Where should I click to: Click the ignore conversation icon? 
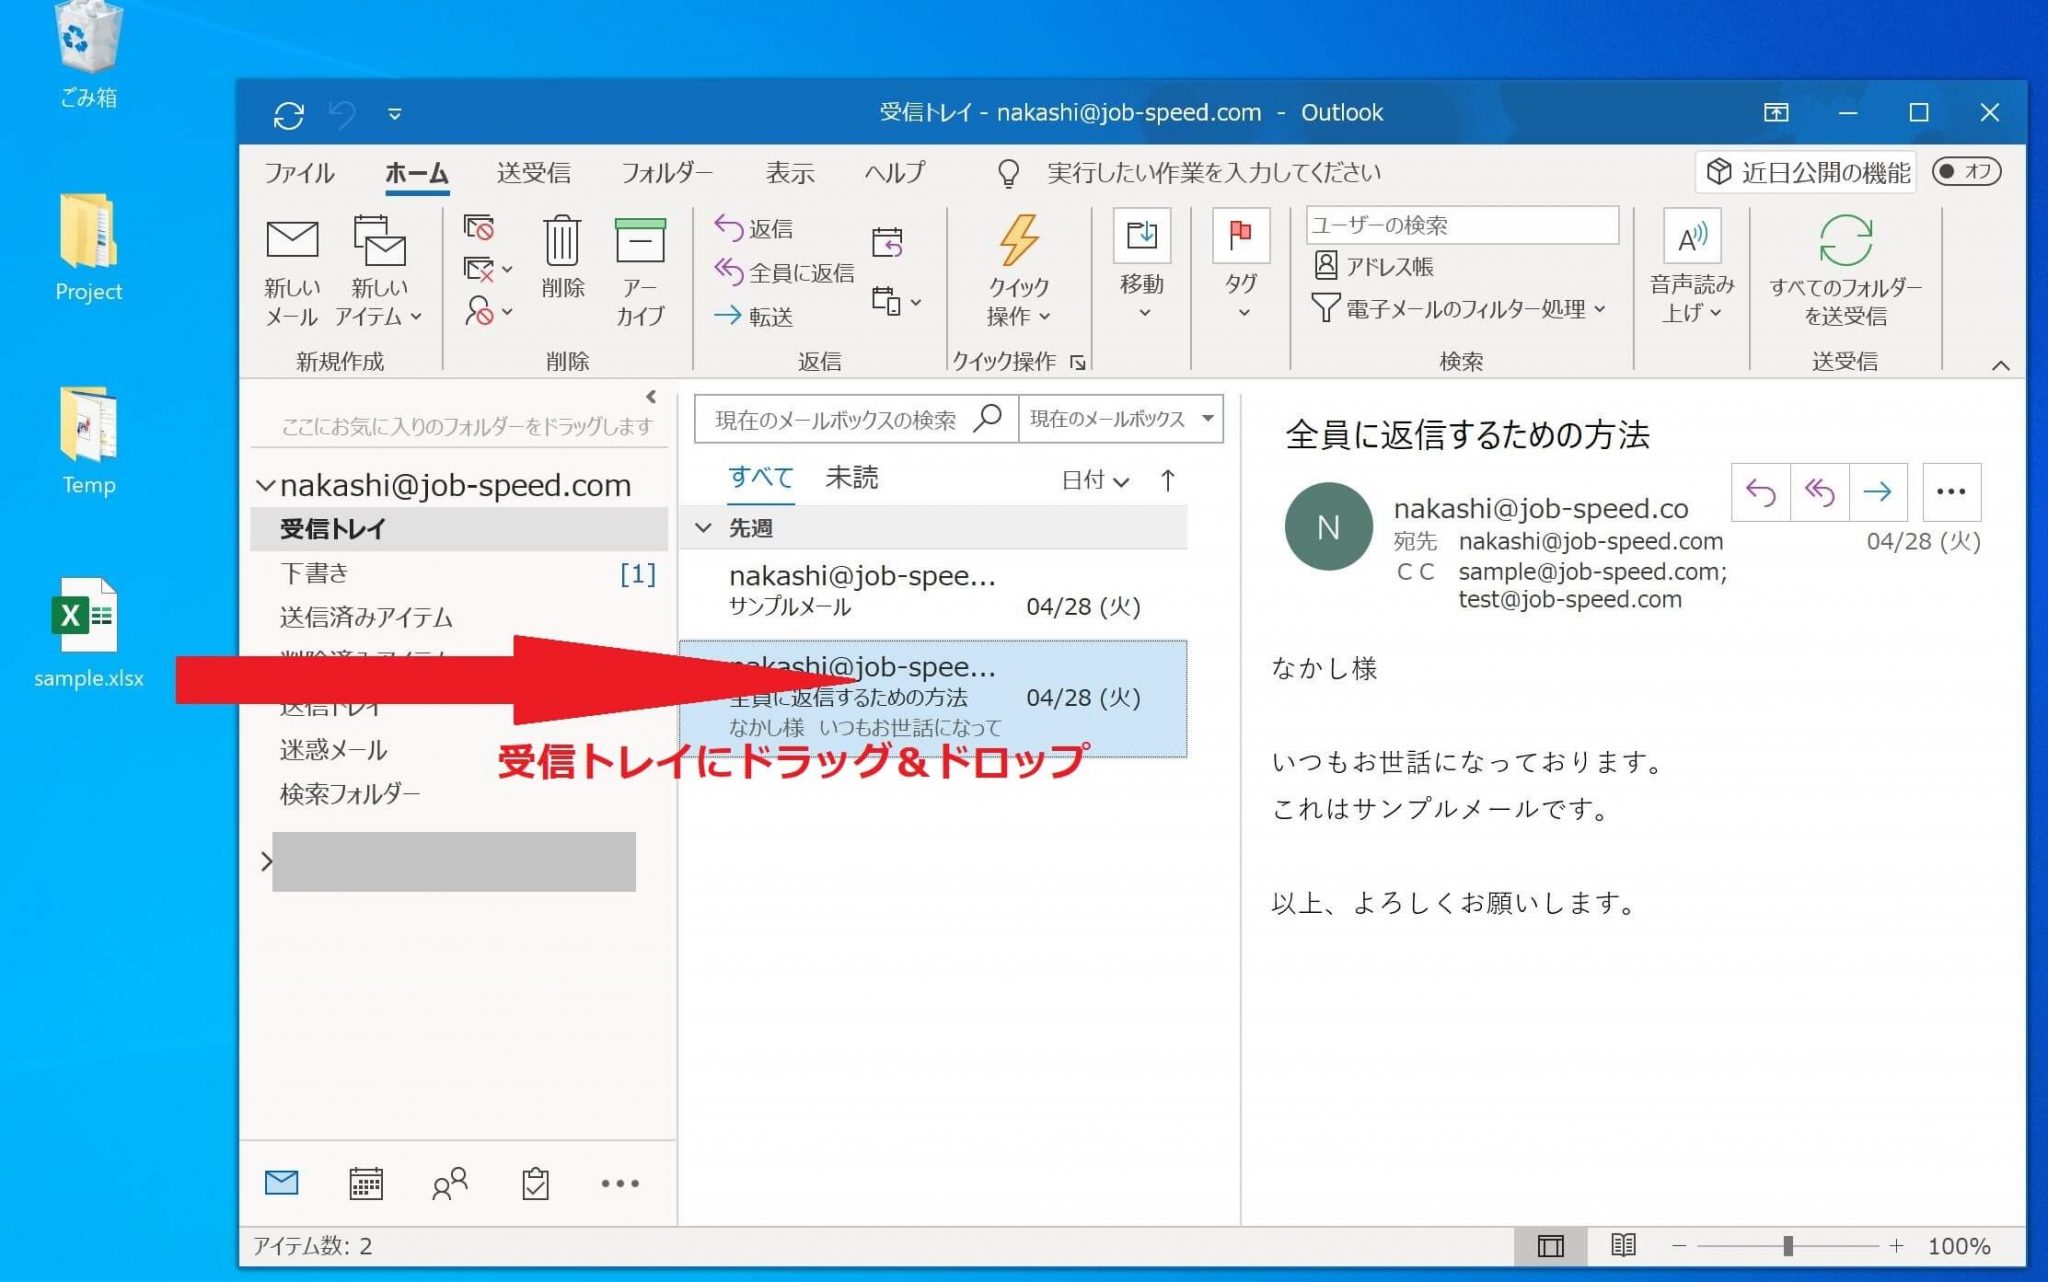[x=479, y=228]
